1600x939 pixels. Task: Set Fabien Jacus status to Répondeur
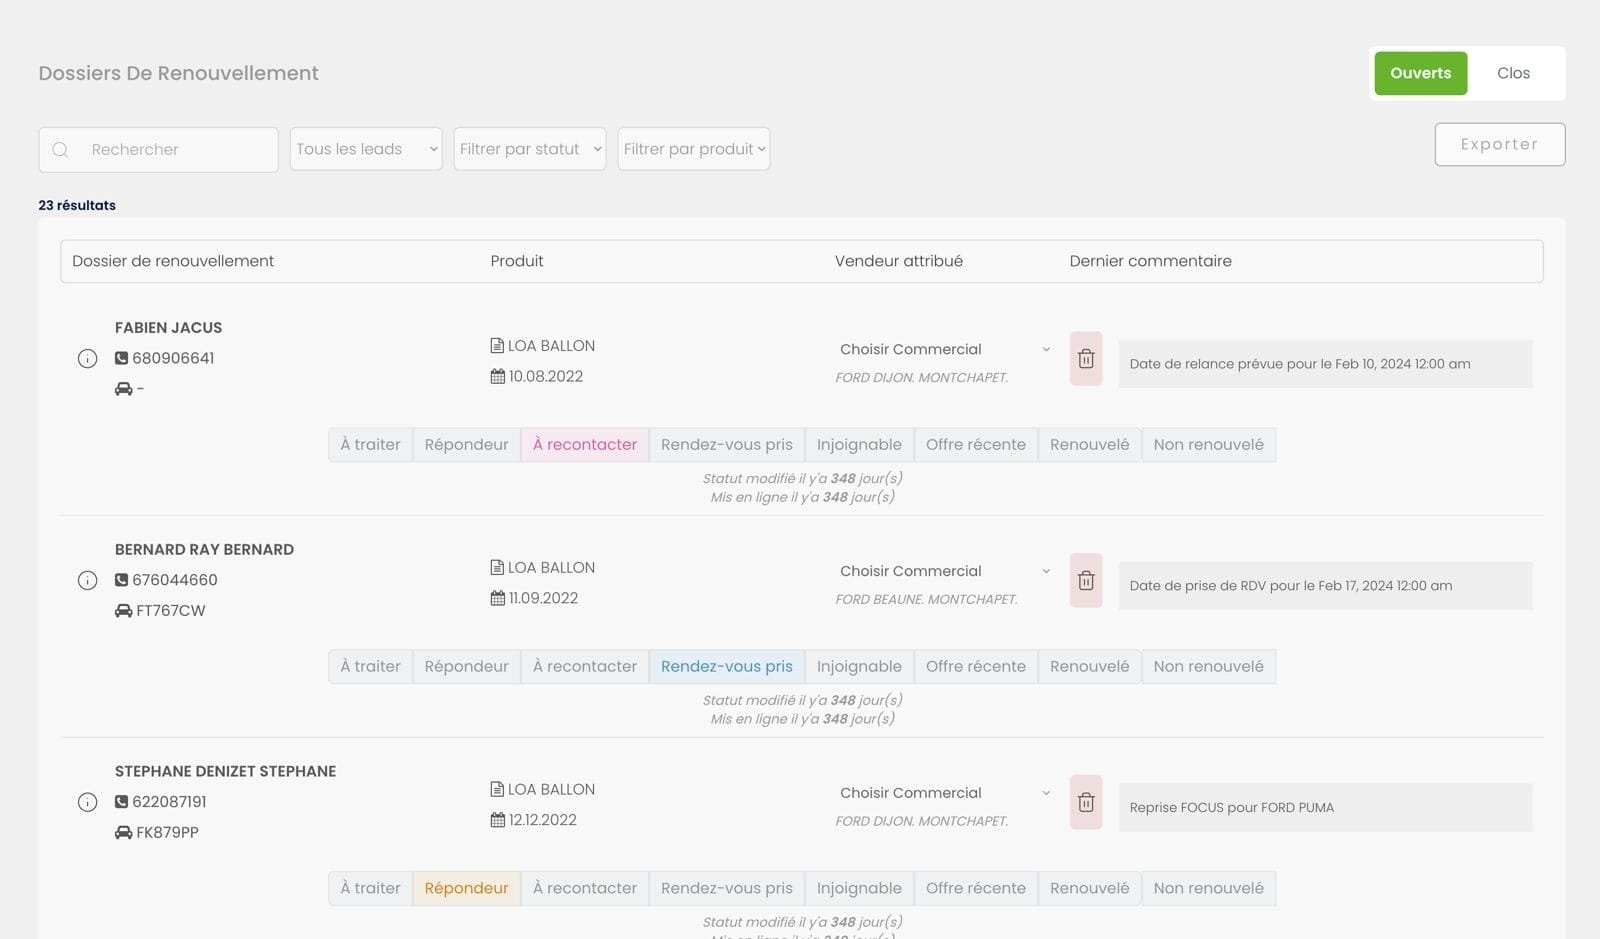(x=466, y=445)
